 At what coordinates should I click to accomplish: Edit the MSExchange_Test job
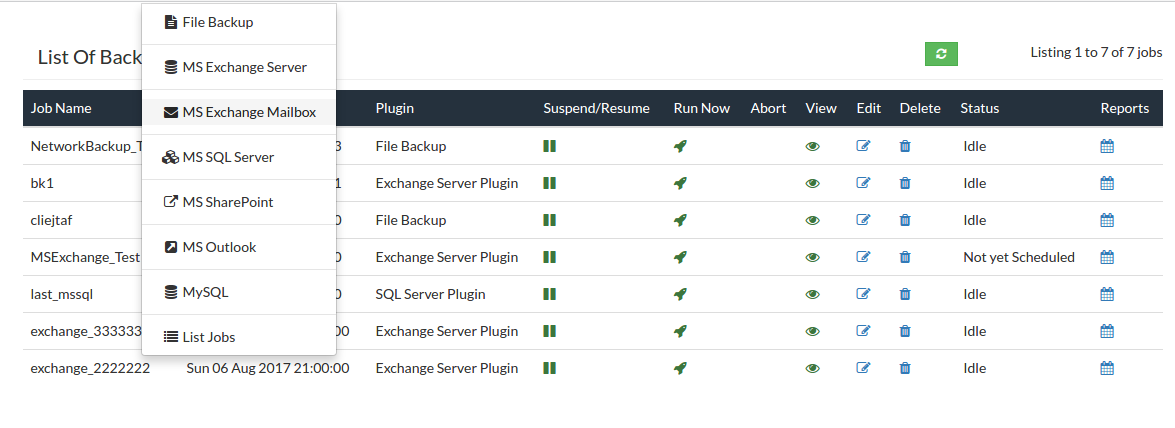tap(863, 257)
